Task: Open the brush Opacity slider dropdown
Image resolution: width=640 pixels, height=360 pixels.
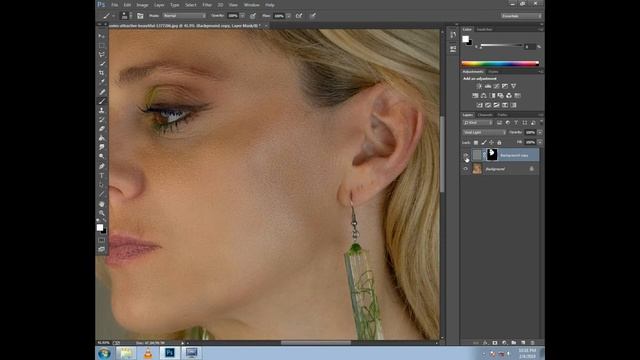Action: 242,16
